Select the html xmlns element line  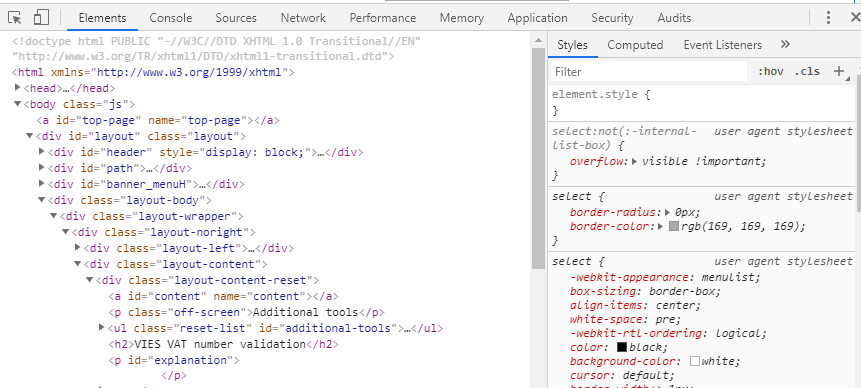(154, 72)
